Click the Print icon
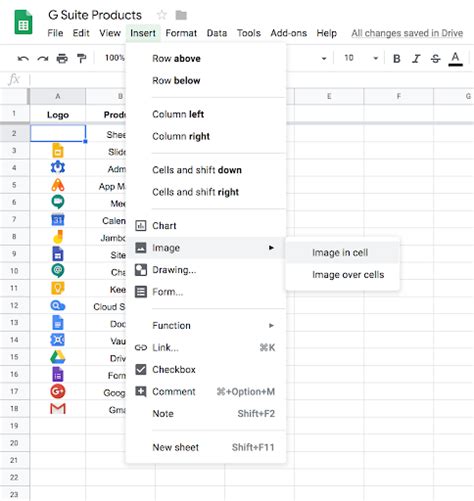The height and width of the screenshot is (501, 474). 62,59
